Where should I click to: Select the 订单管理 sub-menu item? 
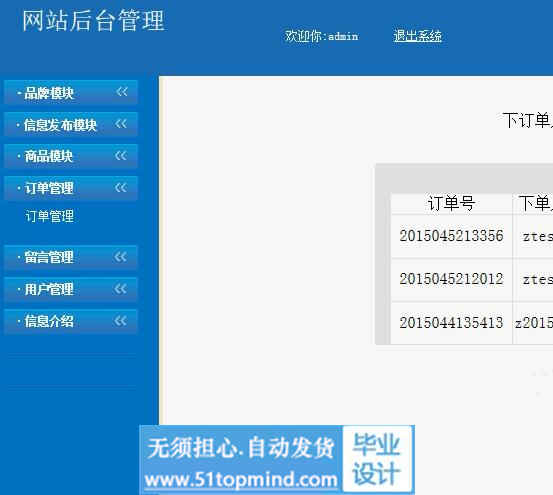tap(50, 216)
